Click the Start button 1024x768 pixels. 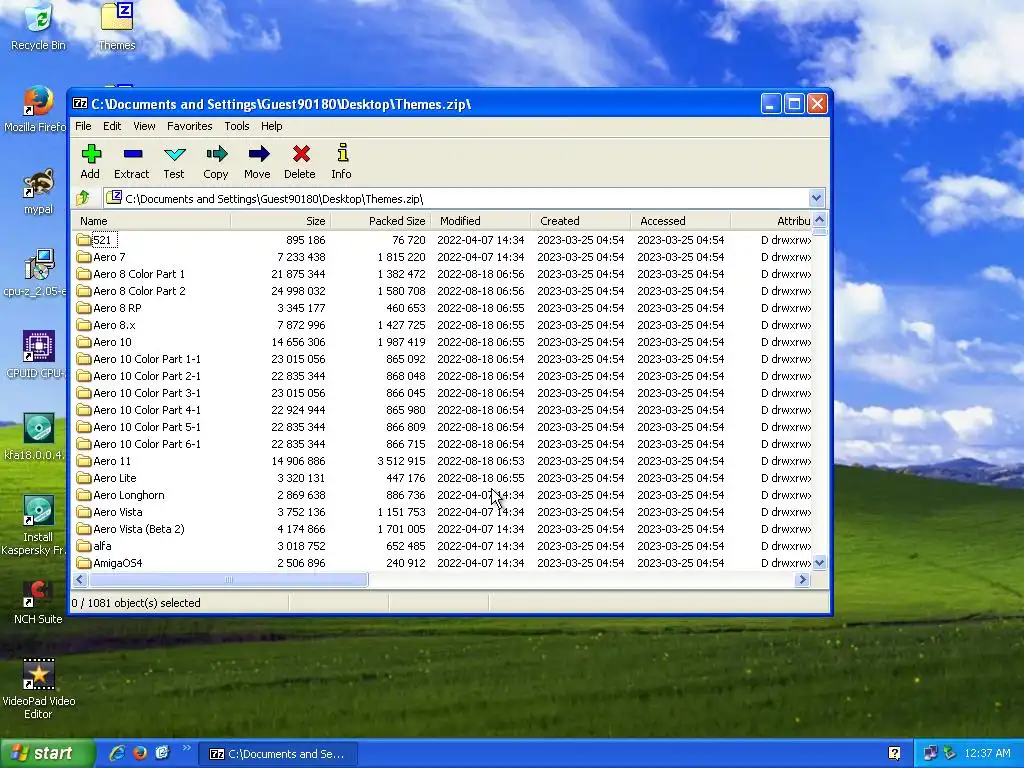[x=47, y=753]
